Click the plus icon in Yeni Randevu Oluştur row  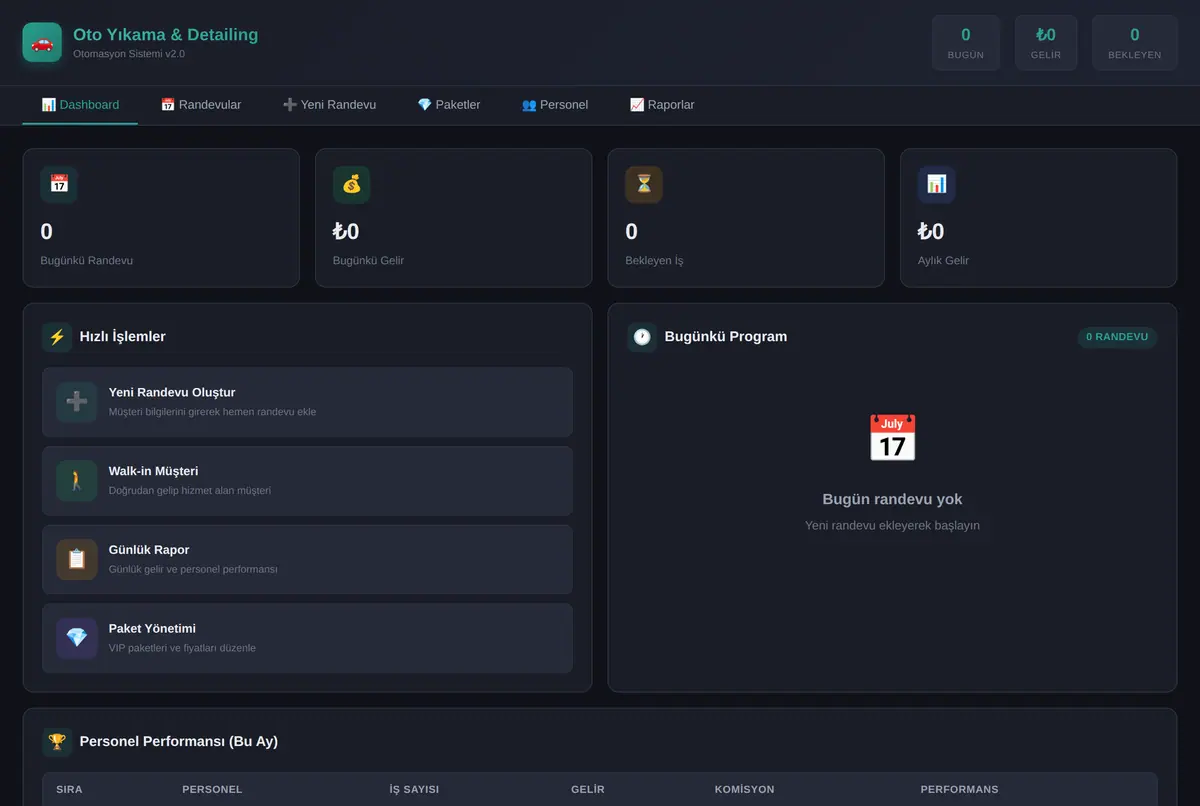(77, 402)
